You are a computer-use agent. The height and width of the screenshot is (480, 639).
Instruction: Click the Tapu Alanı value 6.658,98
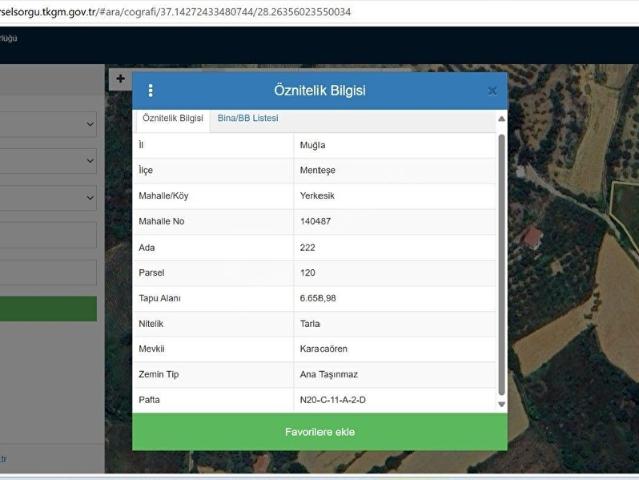pos(318,298)
